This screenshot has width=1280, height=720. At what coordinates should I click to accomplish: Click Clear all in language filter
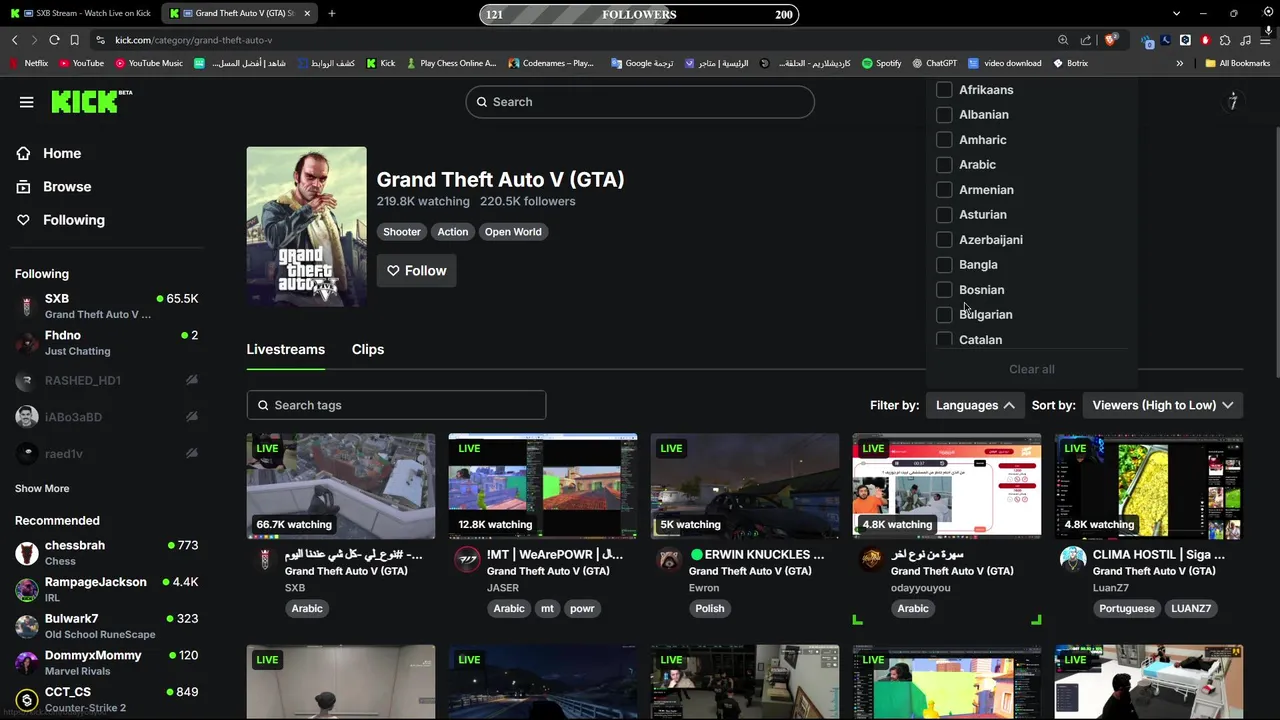click(1031, 369)
